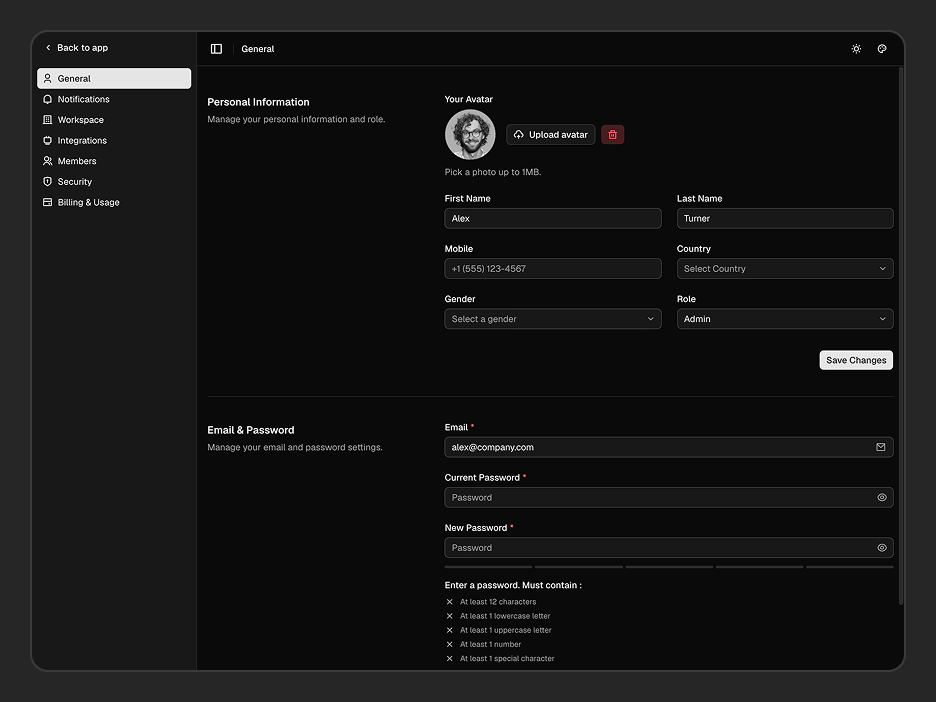Focus the Email field alex@company.com
Viewport: 936px width, 702px height.
[669, 447]
